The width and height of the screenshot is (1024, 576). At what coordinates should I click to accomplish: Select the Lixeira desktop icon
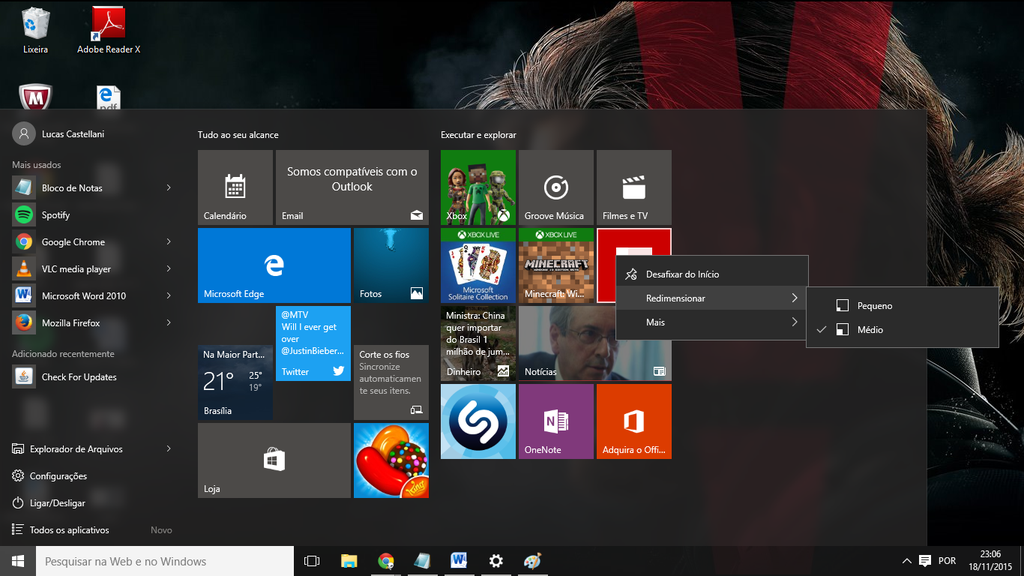(35, 31)
